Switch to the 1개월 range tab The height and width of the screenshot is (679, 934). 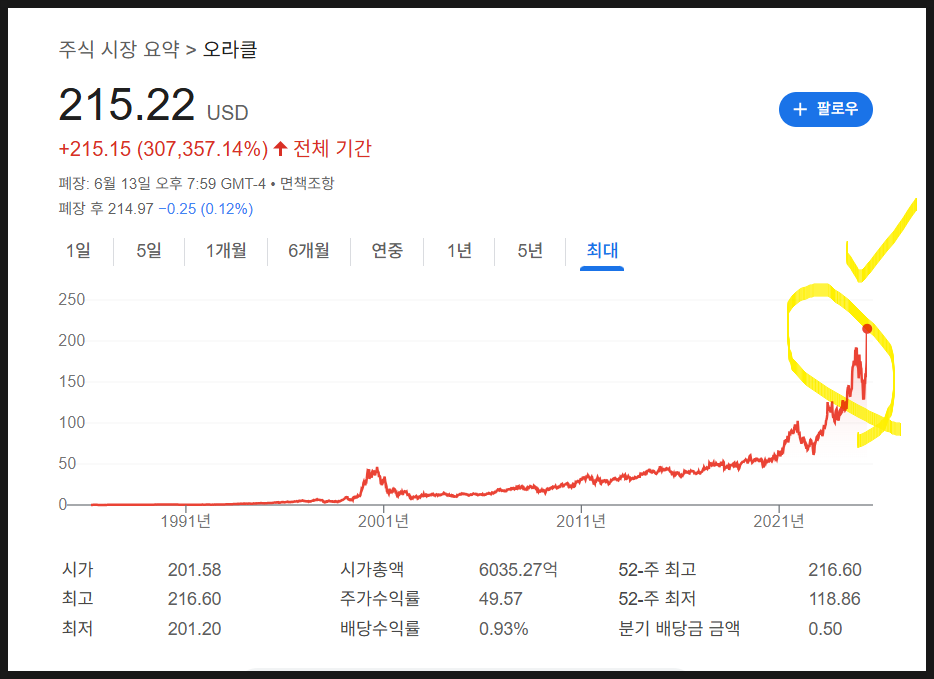[226, 251]
